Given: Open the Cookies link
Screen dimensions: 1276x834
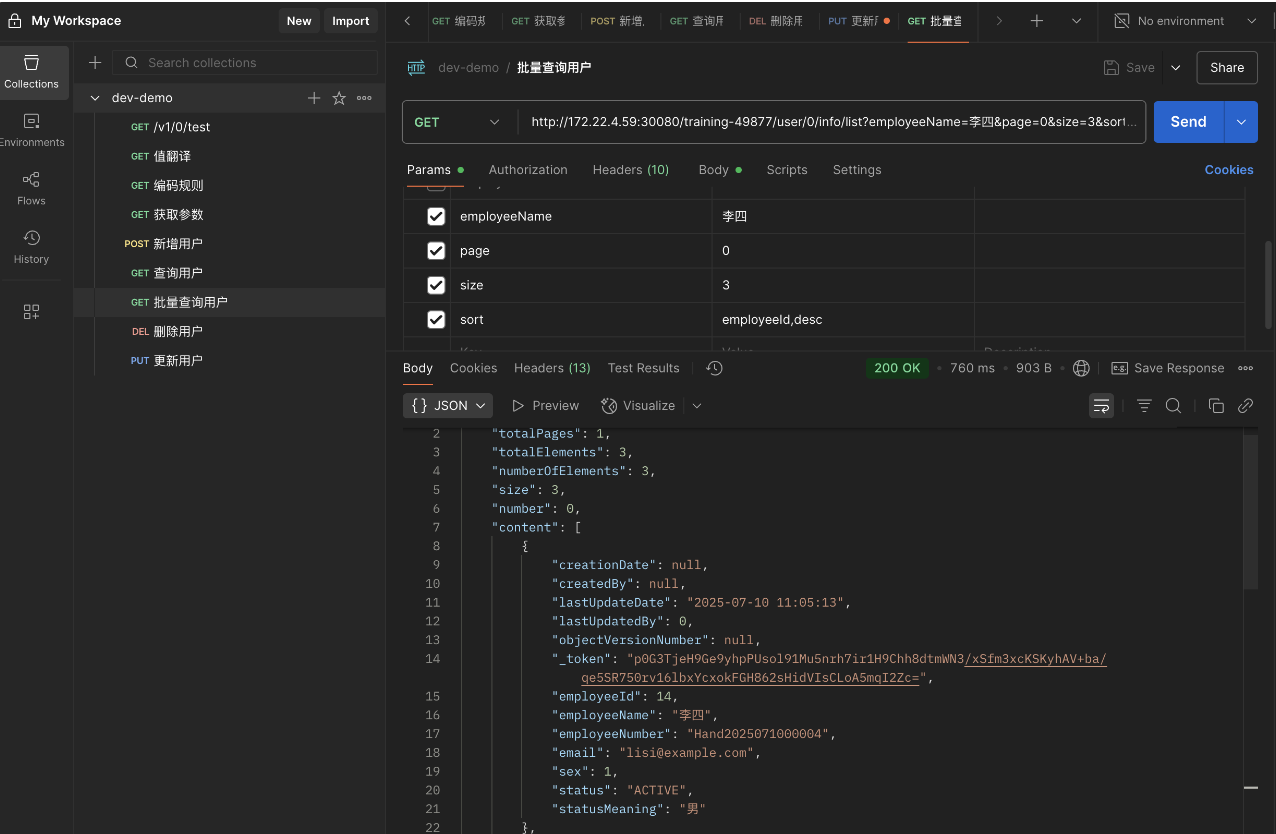Looking at the screenshot, I should tap(1228, 170).
